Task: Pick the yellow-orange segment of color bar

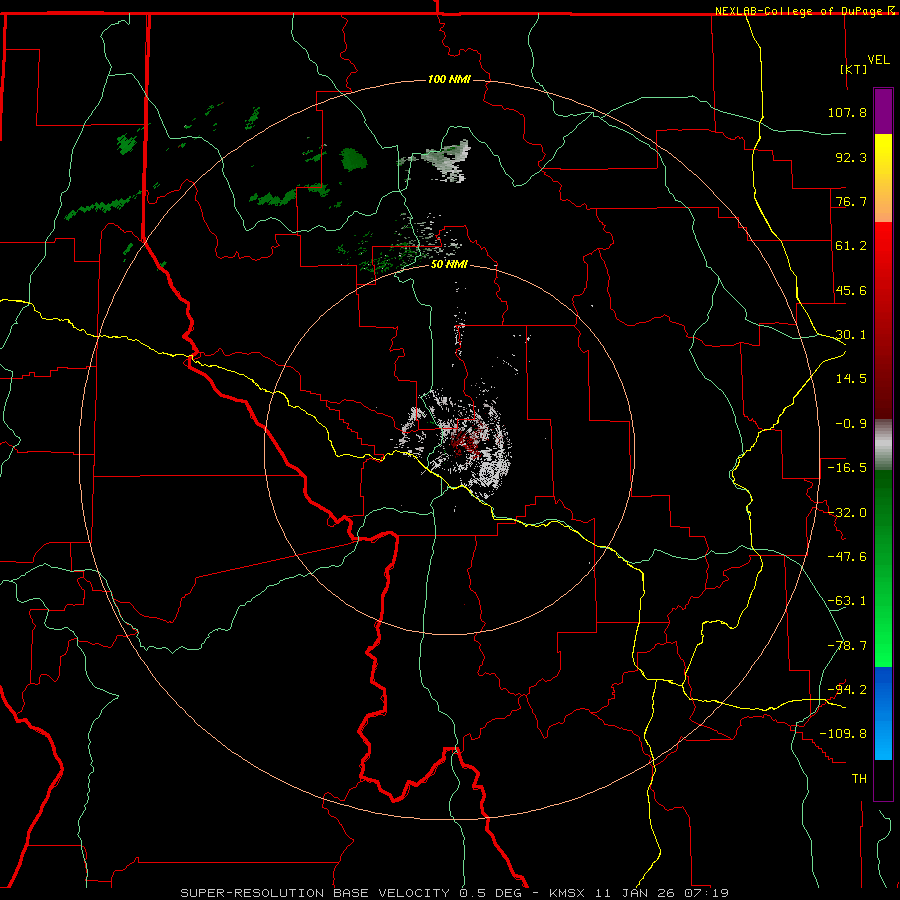Action: 883,178
